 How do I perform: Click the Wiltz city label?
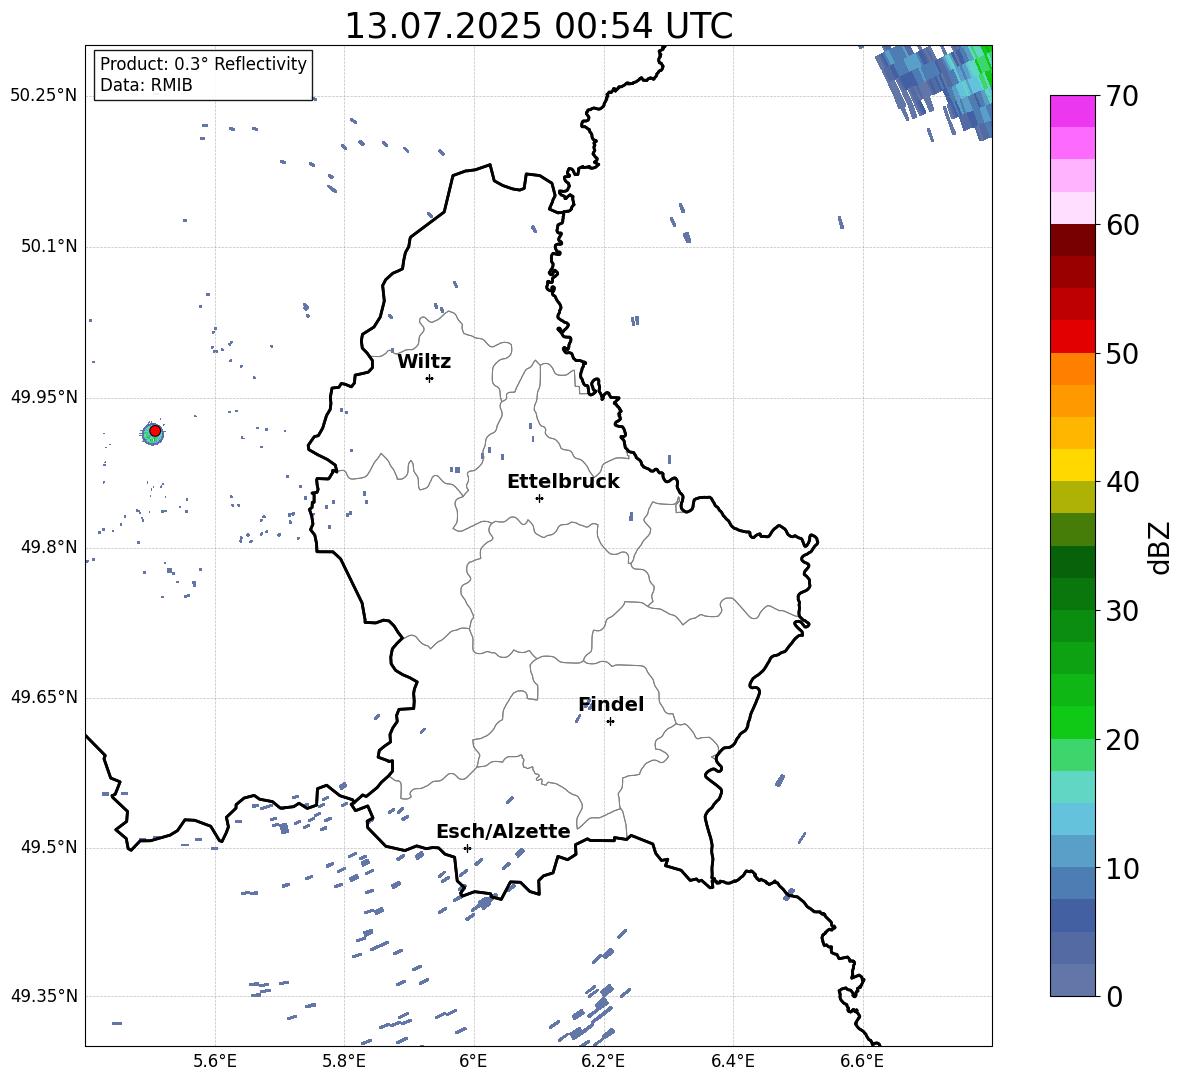tap(424, 362)
